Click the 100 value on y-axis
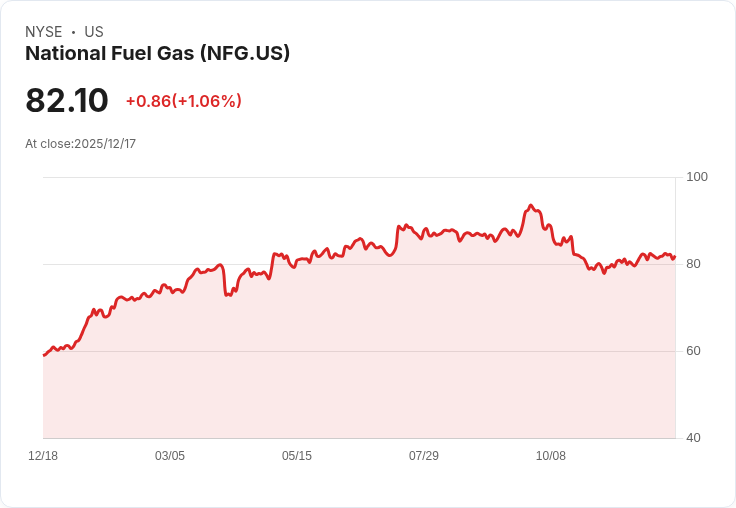 [697, 177]
